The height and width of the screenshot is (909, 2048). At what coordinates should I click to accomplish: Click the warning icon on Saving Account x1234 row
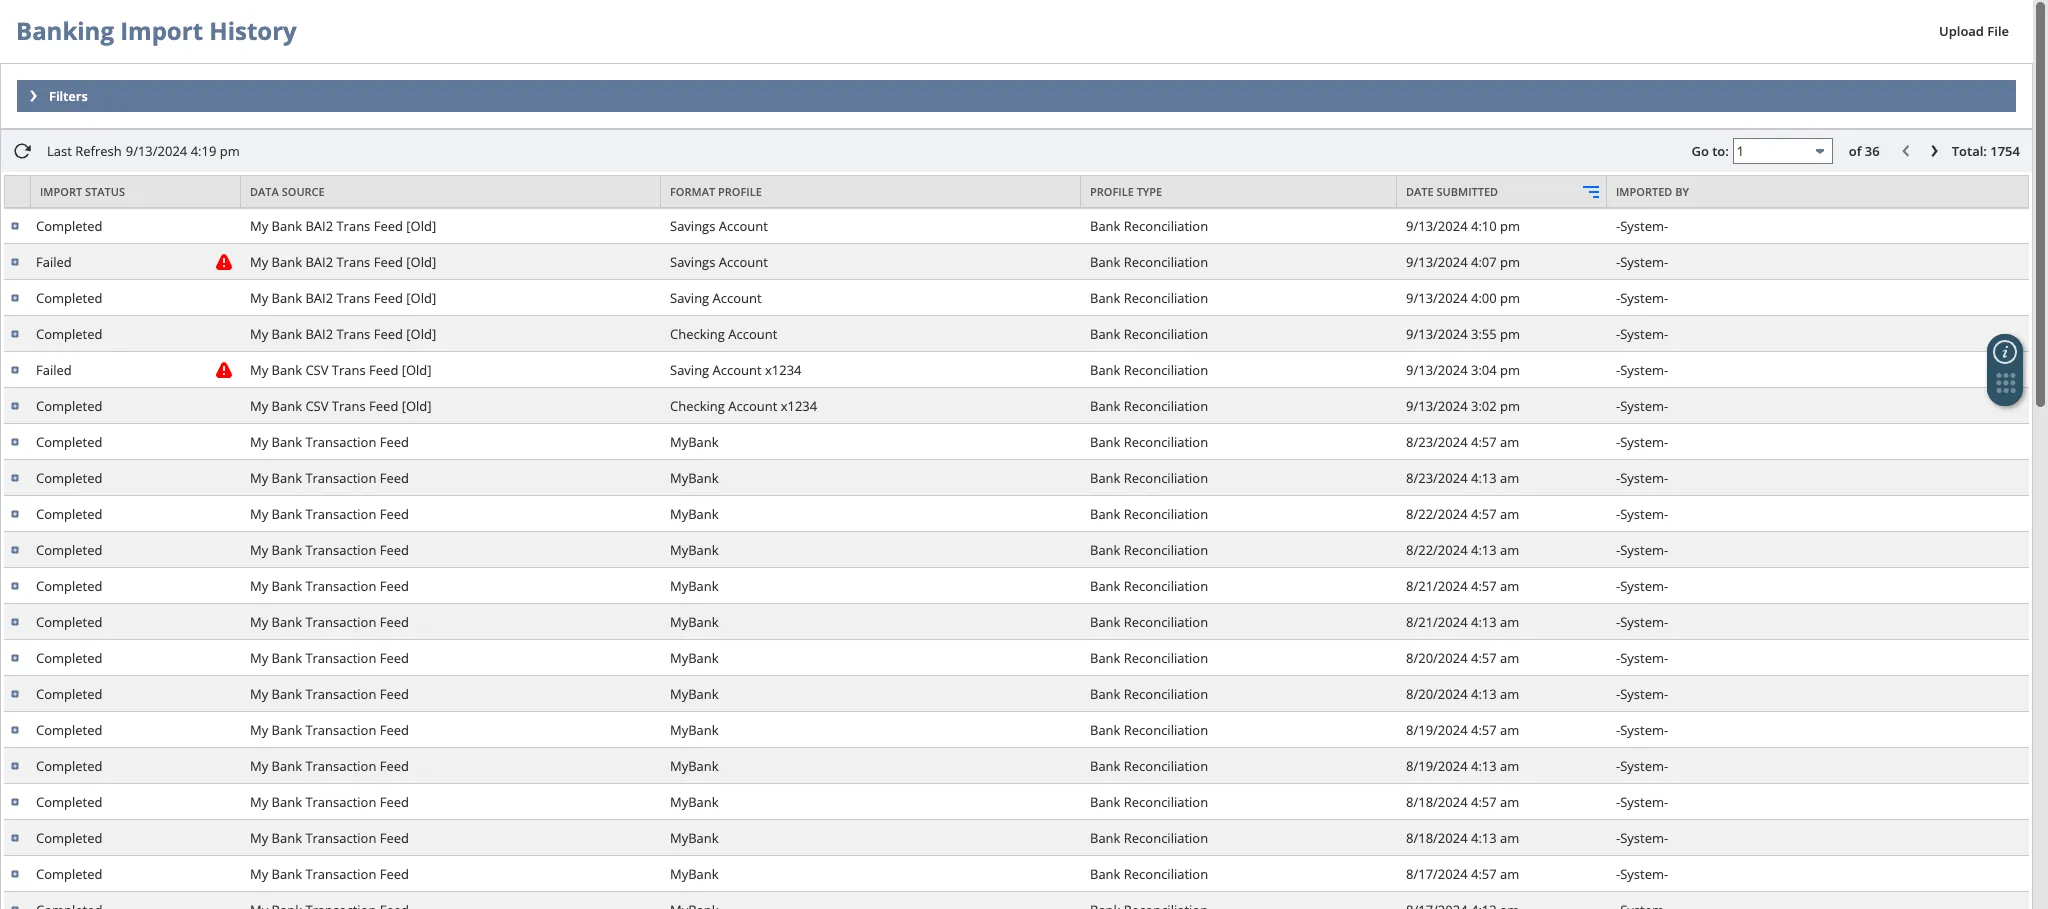(x=224, y=370)
